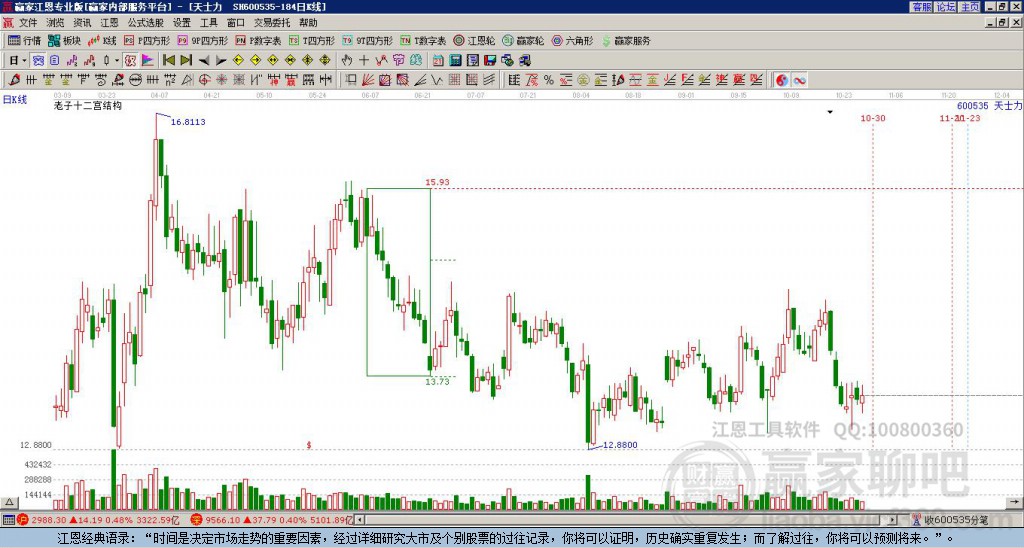Click the 老子十二宫结构 label
The width and height of the screenshot is (1024, 548).
[88, 106]
